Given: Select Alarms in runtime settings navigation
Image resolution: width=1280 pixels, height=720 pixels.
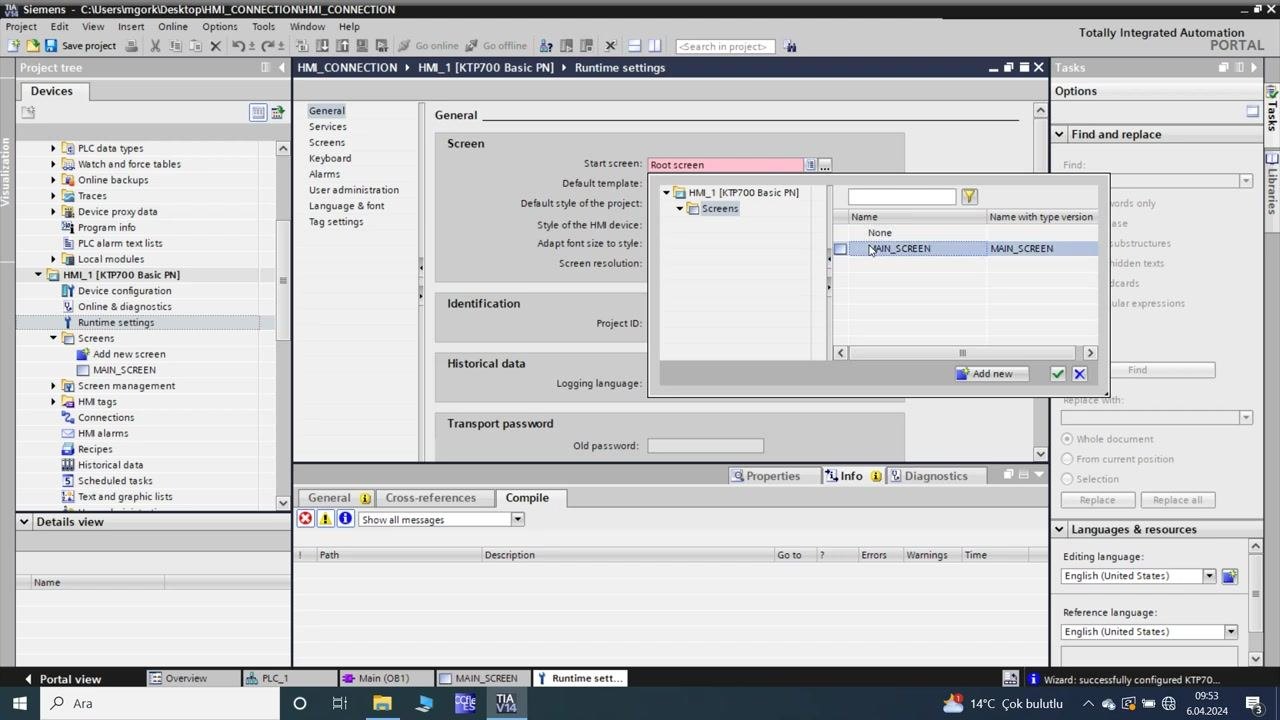Looking at the screenshot, I should coord(324,174).
